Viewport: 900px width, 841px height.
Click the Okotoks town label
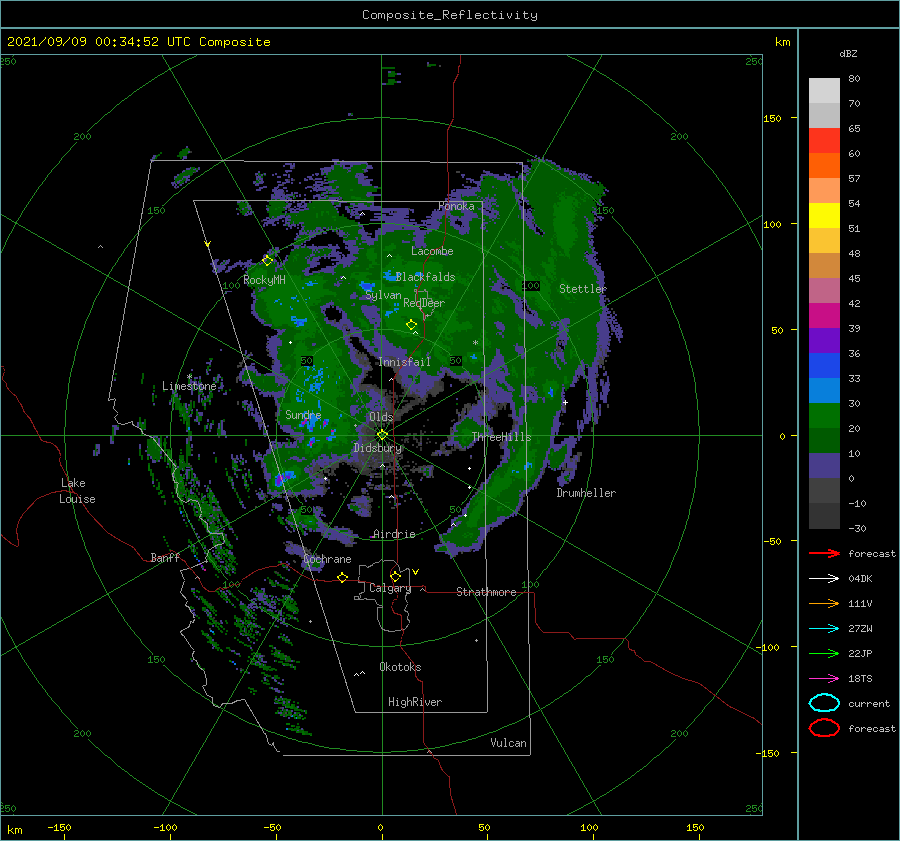coord(400,667)
